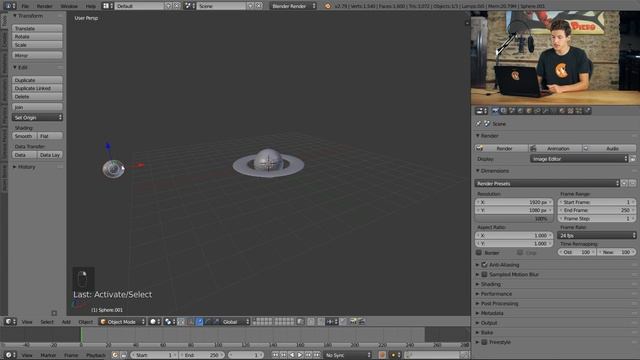
Task: Open the Window menu
Action: pyautogui.click(x=69, y=6)
